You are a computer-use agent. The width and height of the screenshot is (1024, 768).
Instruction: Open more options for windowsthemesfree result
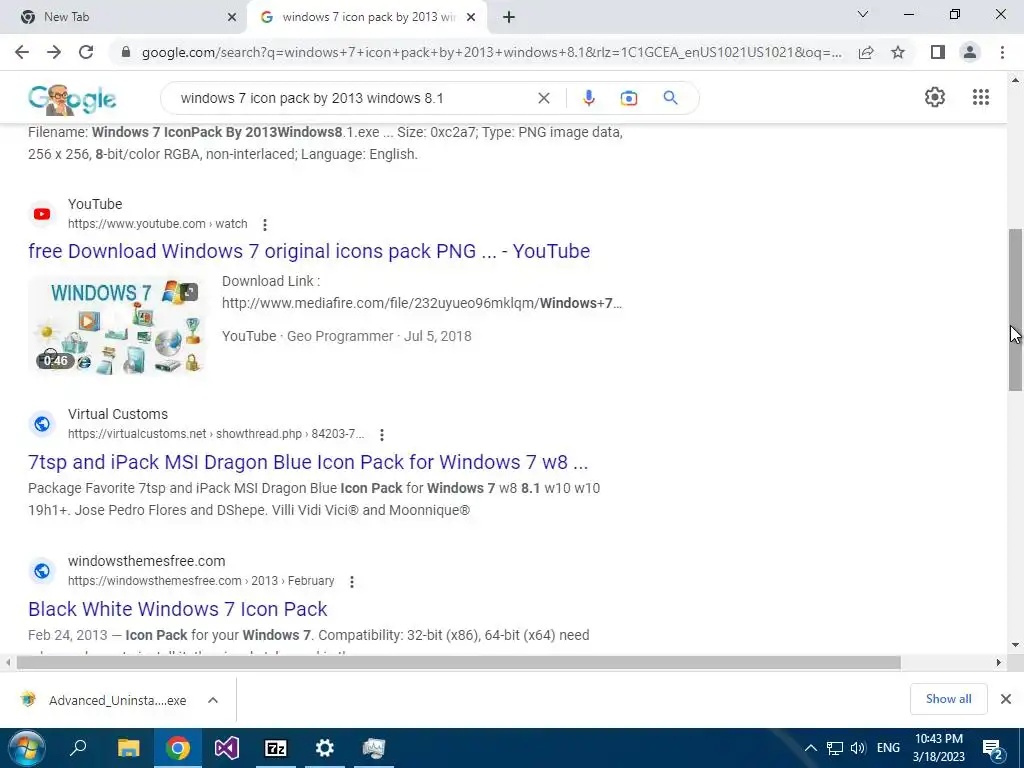(351, 581)
